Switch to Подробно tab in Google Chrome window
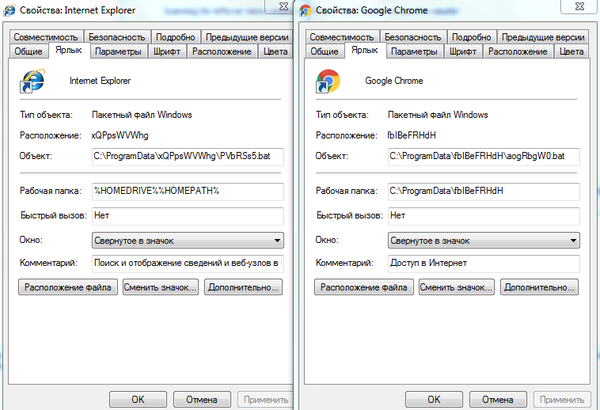This screenshot has width=600, height=410. [x=471, y=37]
